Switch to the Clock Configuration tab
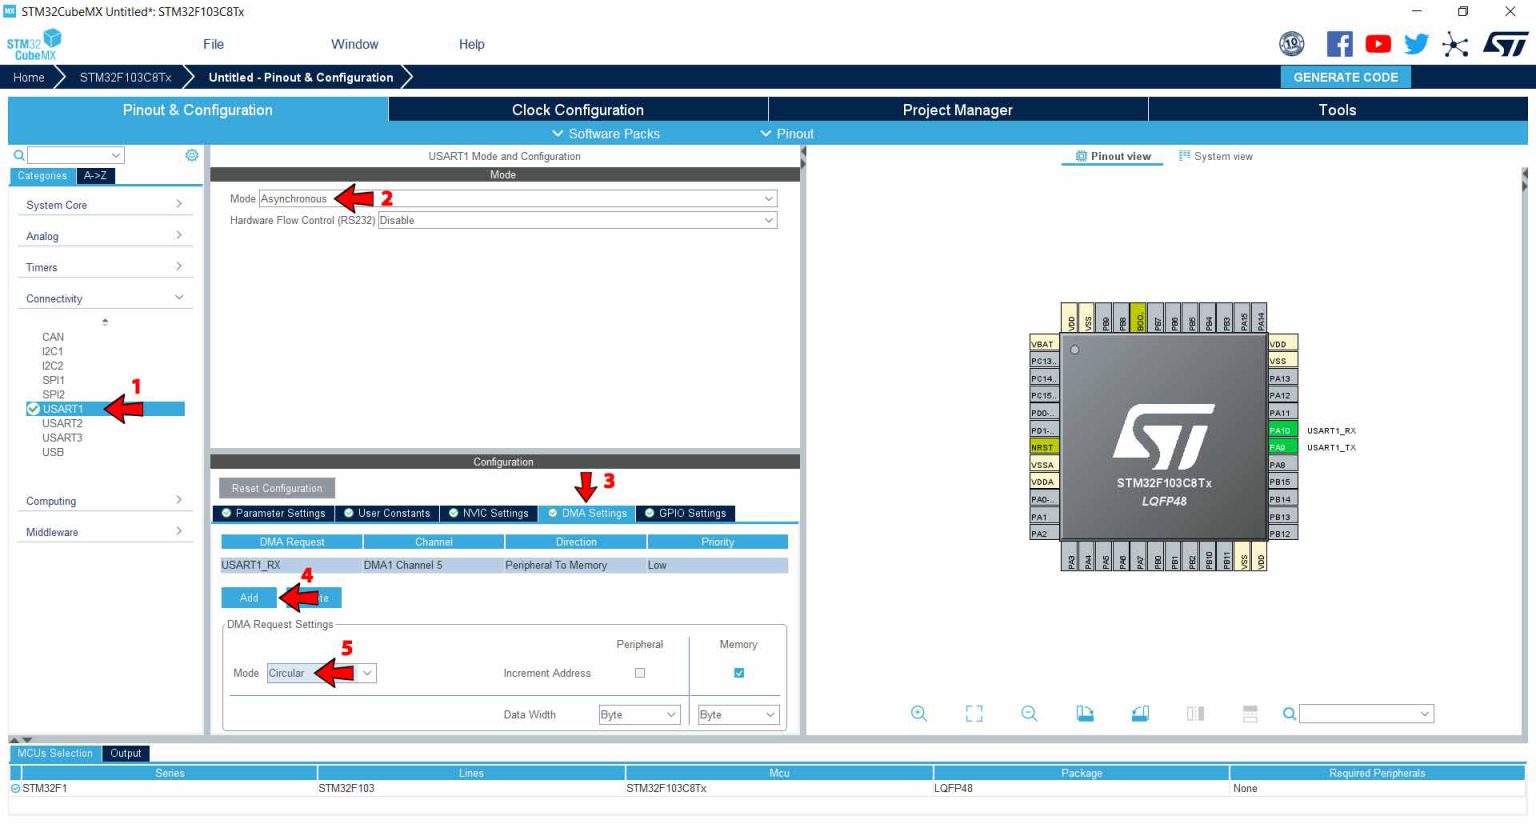 [576, 109]
